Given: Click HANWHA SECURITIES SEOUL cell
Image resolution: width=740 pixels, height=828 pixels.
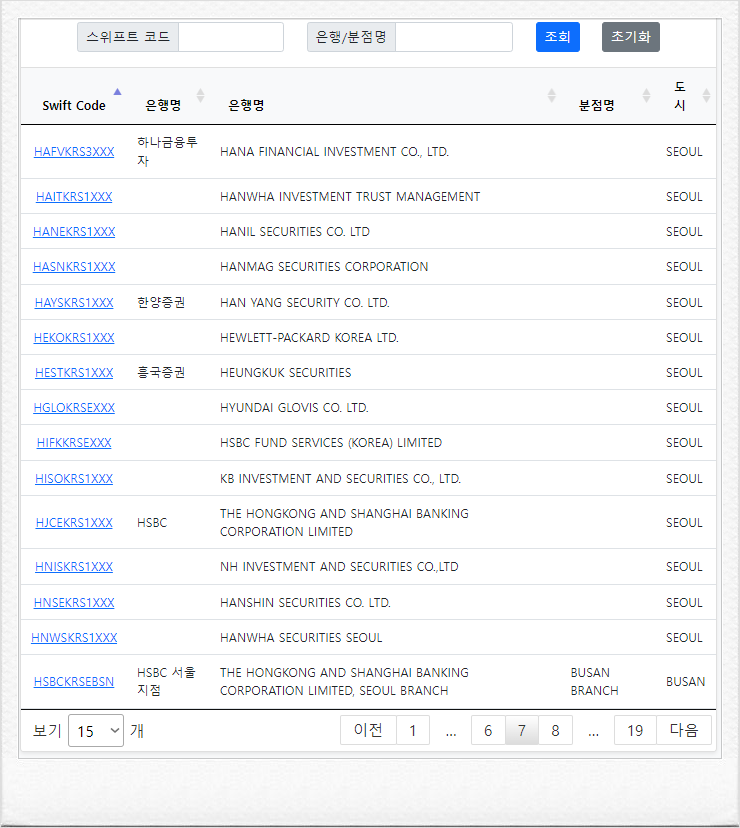Looking at the screenshot, I should click(x=301, y=638).
